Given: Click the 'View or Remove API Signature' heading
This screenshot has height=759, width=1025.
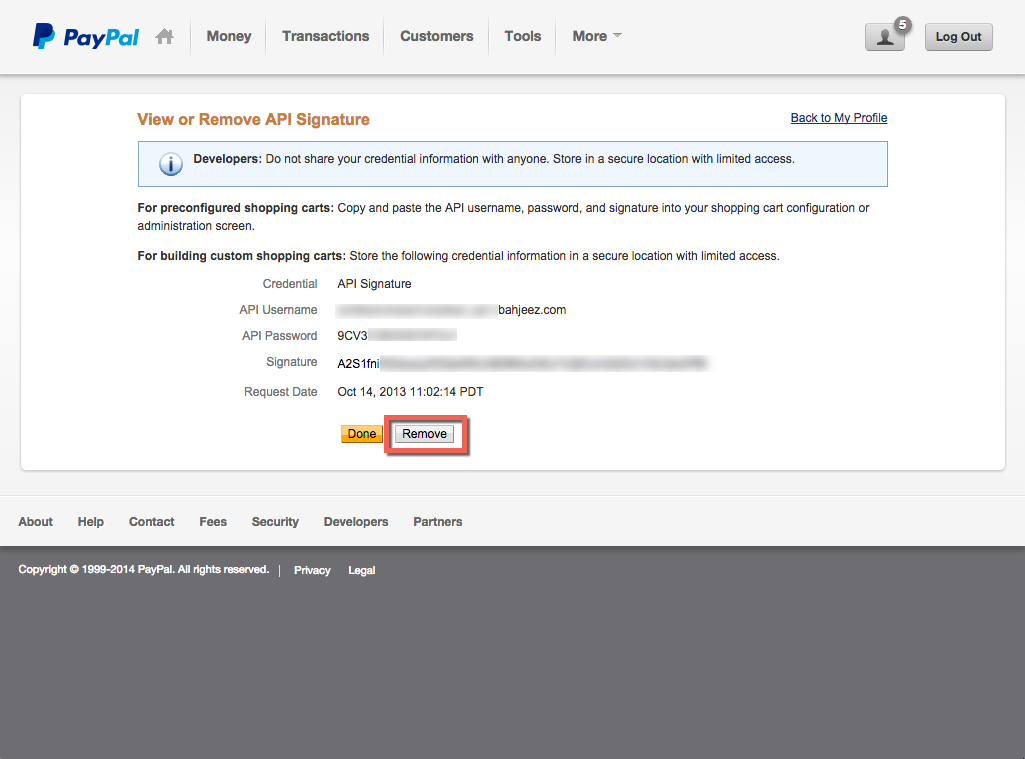Looking at the screenshot, I should pos(253,120).
